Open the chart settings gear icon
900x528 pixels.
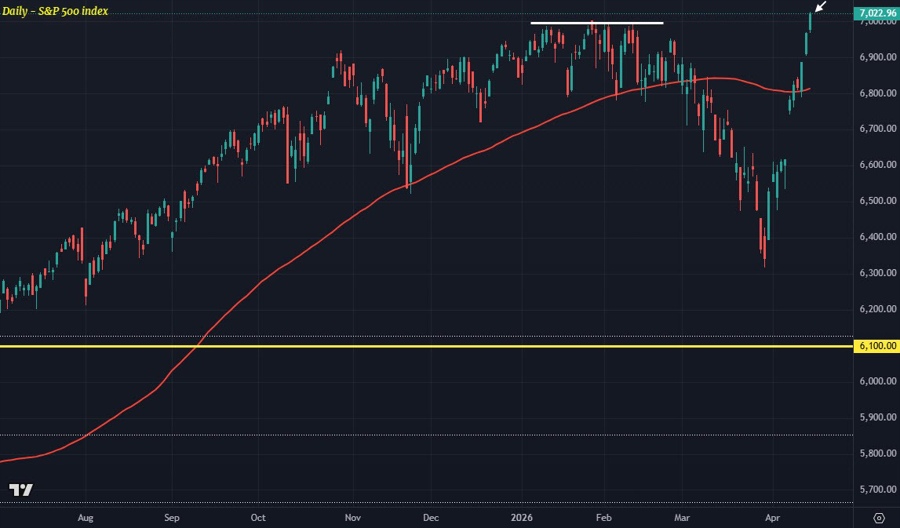[x=878, y=518]
